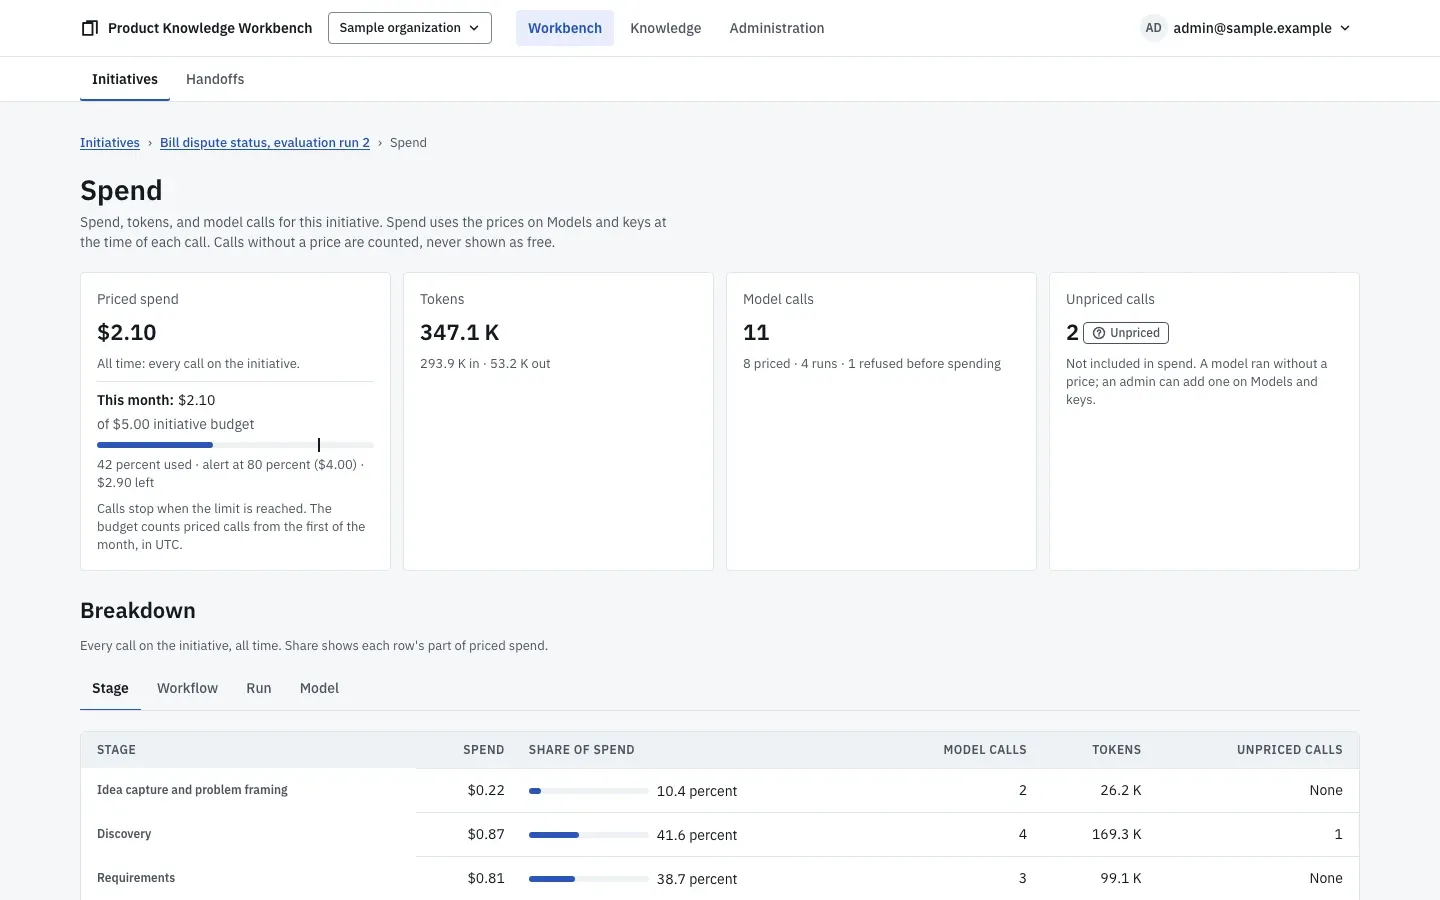The height and width of the screenshot is (900, 1440).
Task: Click the Idea capture share of spend bar
Action: coord(588,791)
